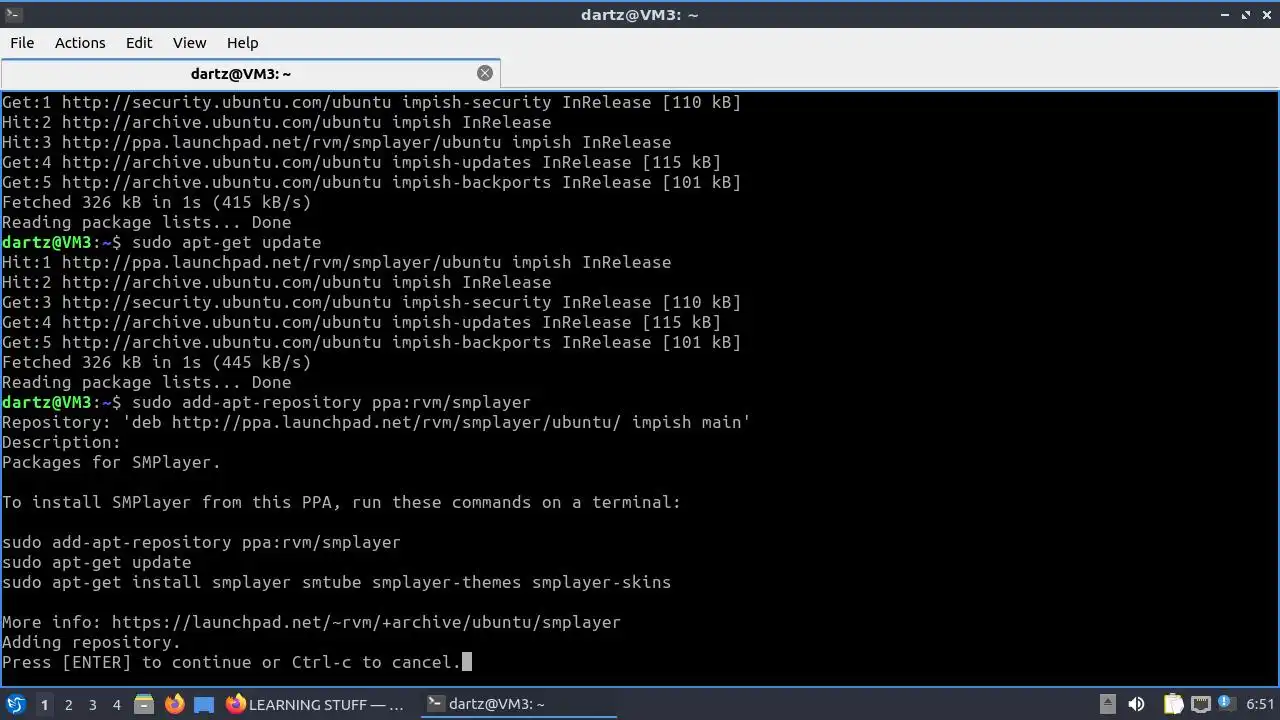
Task: Click the 'Packages for SMPlayer.' line
Action: click(111, 462)
